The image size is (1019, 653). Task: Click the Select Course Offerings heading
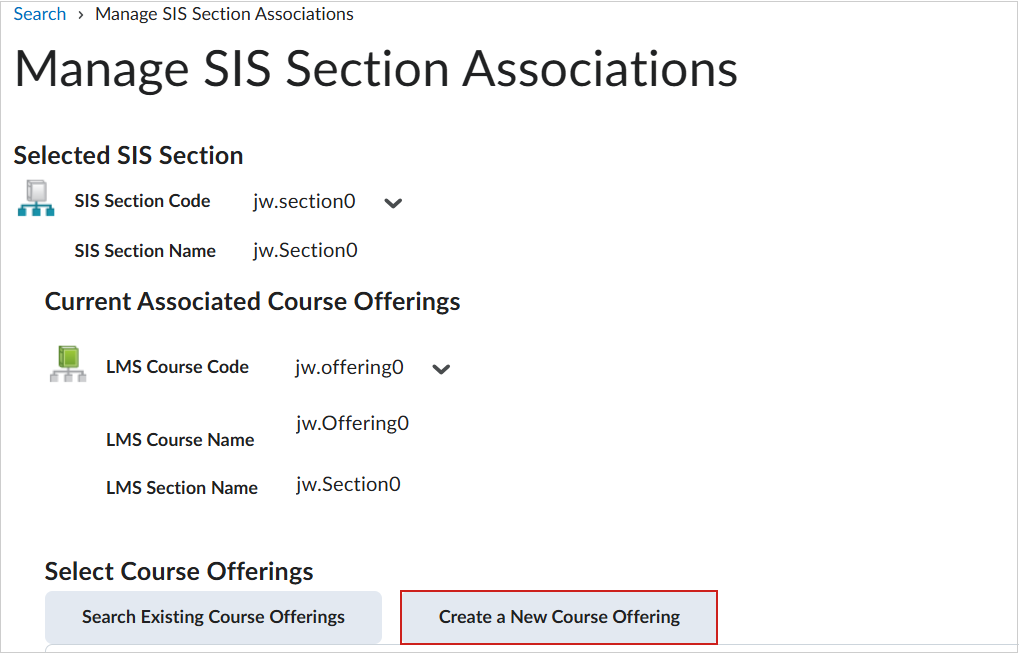(x=178, y=571)
